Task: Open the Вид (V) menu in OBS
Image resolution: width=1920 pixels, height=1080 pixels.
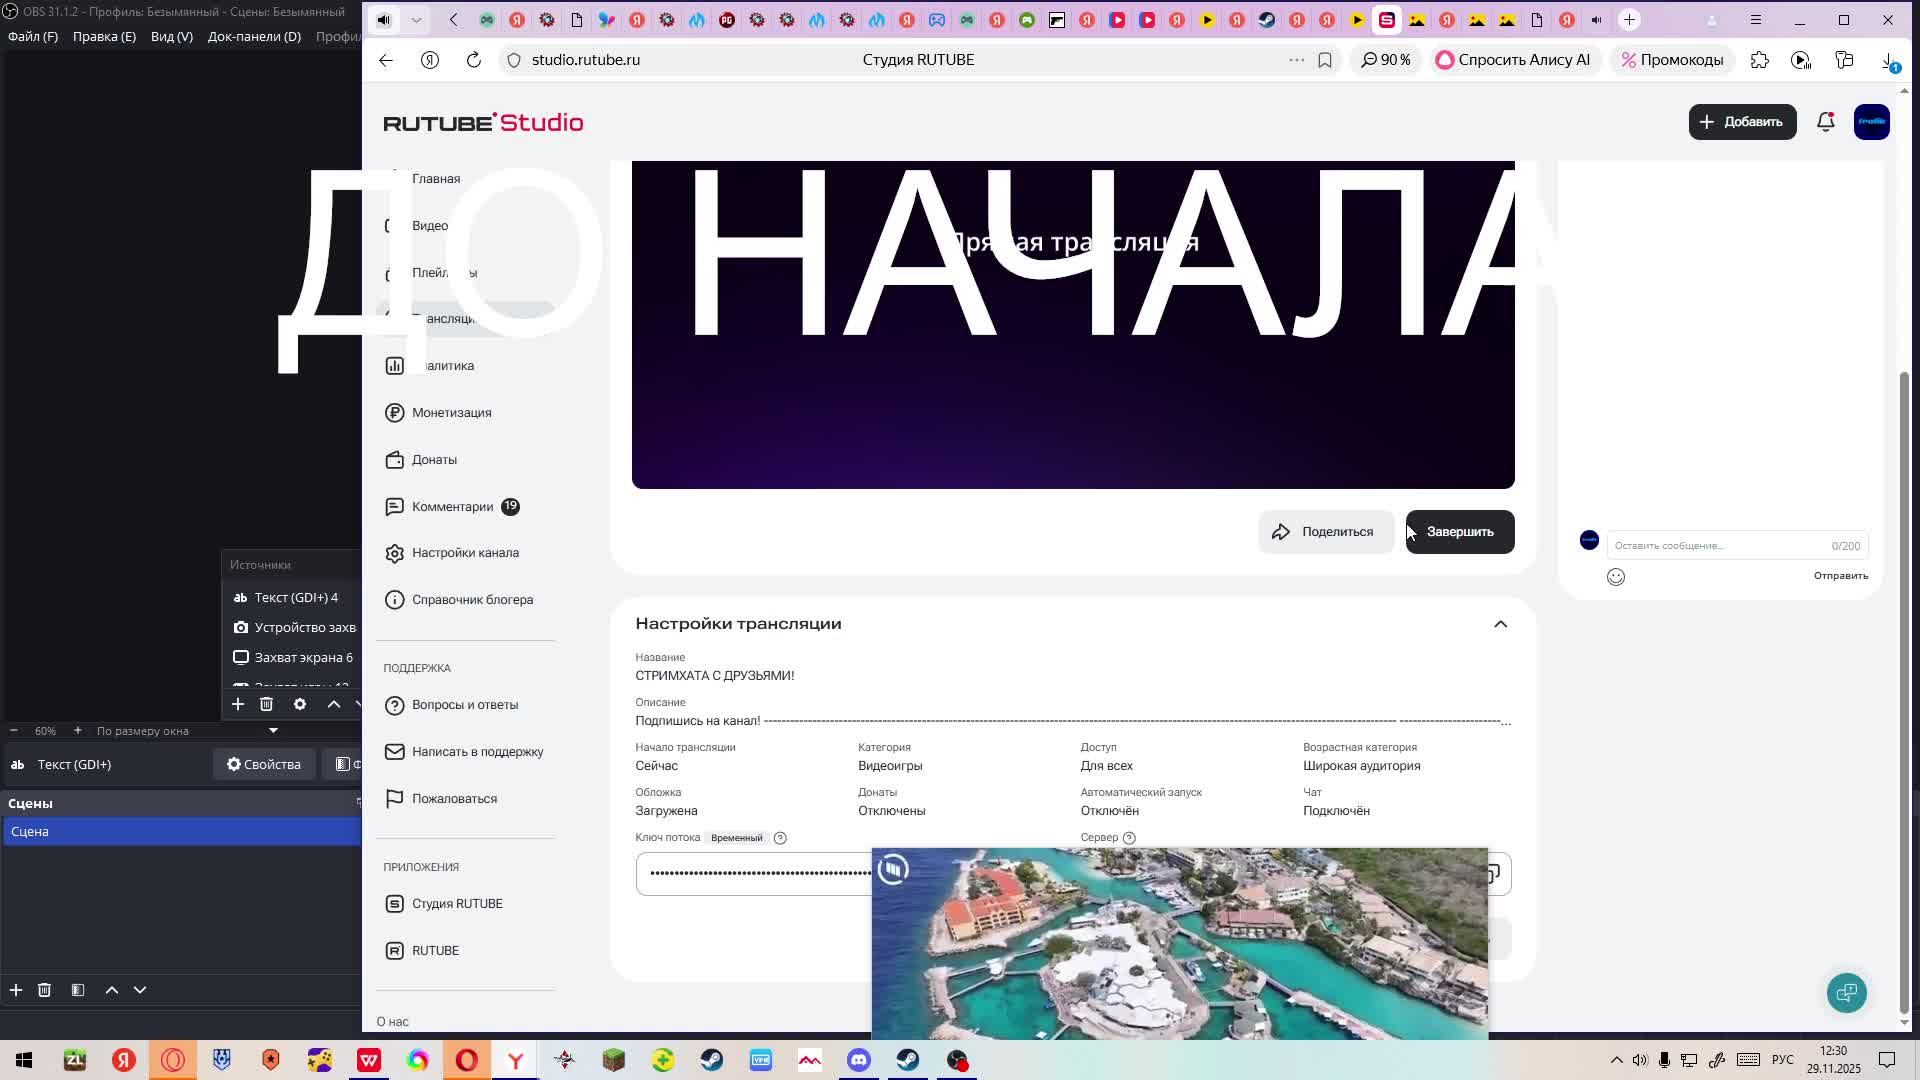Action: coord(171,36)
